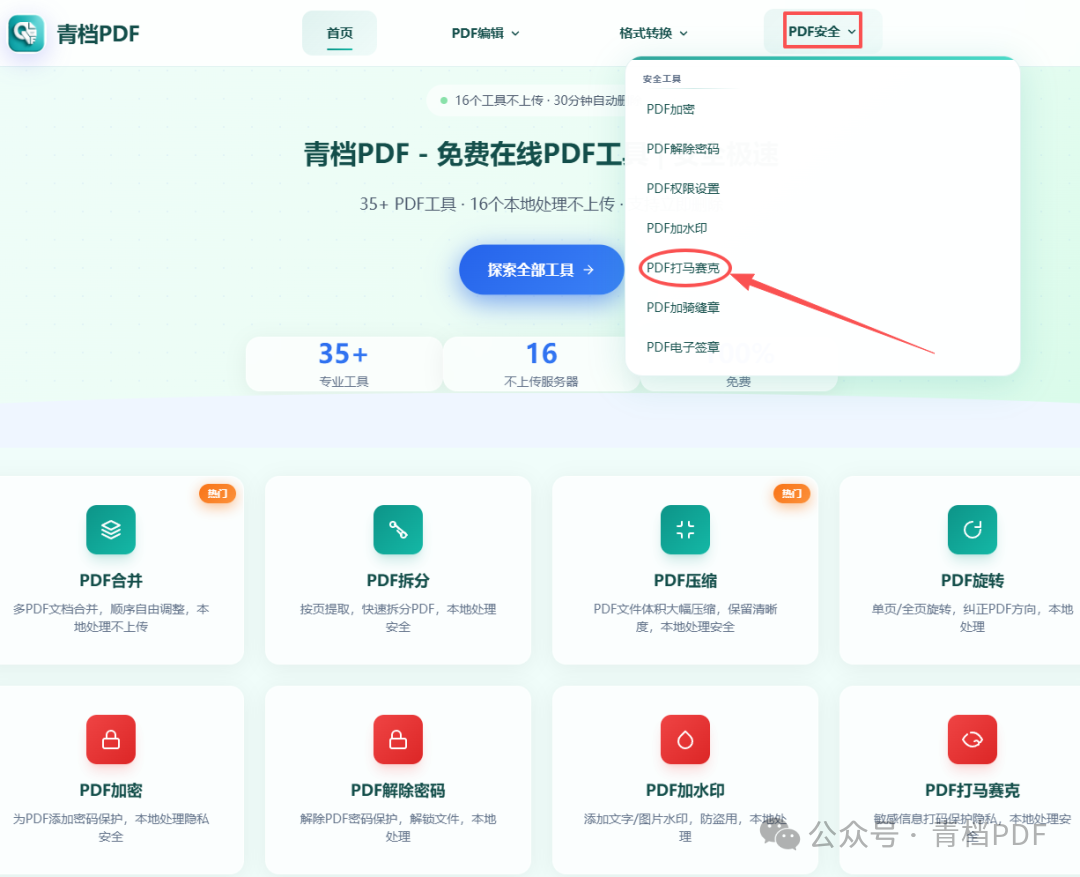
Task: Open the PDF拆分 card title
Action: pos(398,581)
